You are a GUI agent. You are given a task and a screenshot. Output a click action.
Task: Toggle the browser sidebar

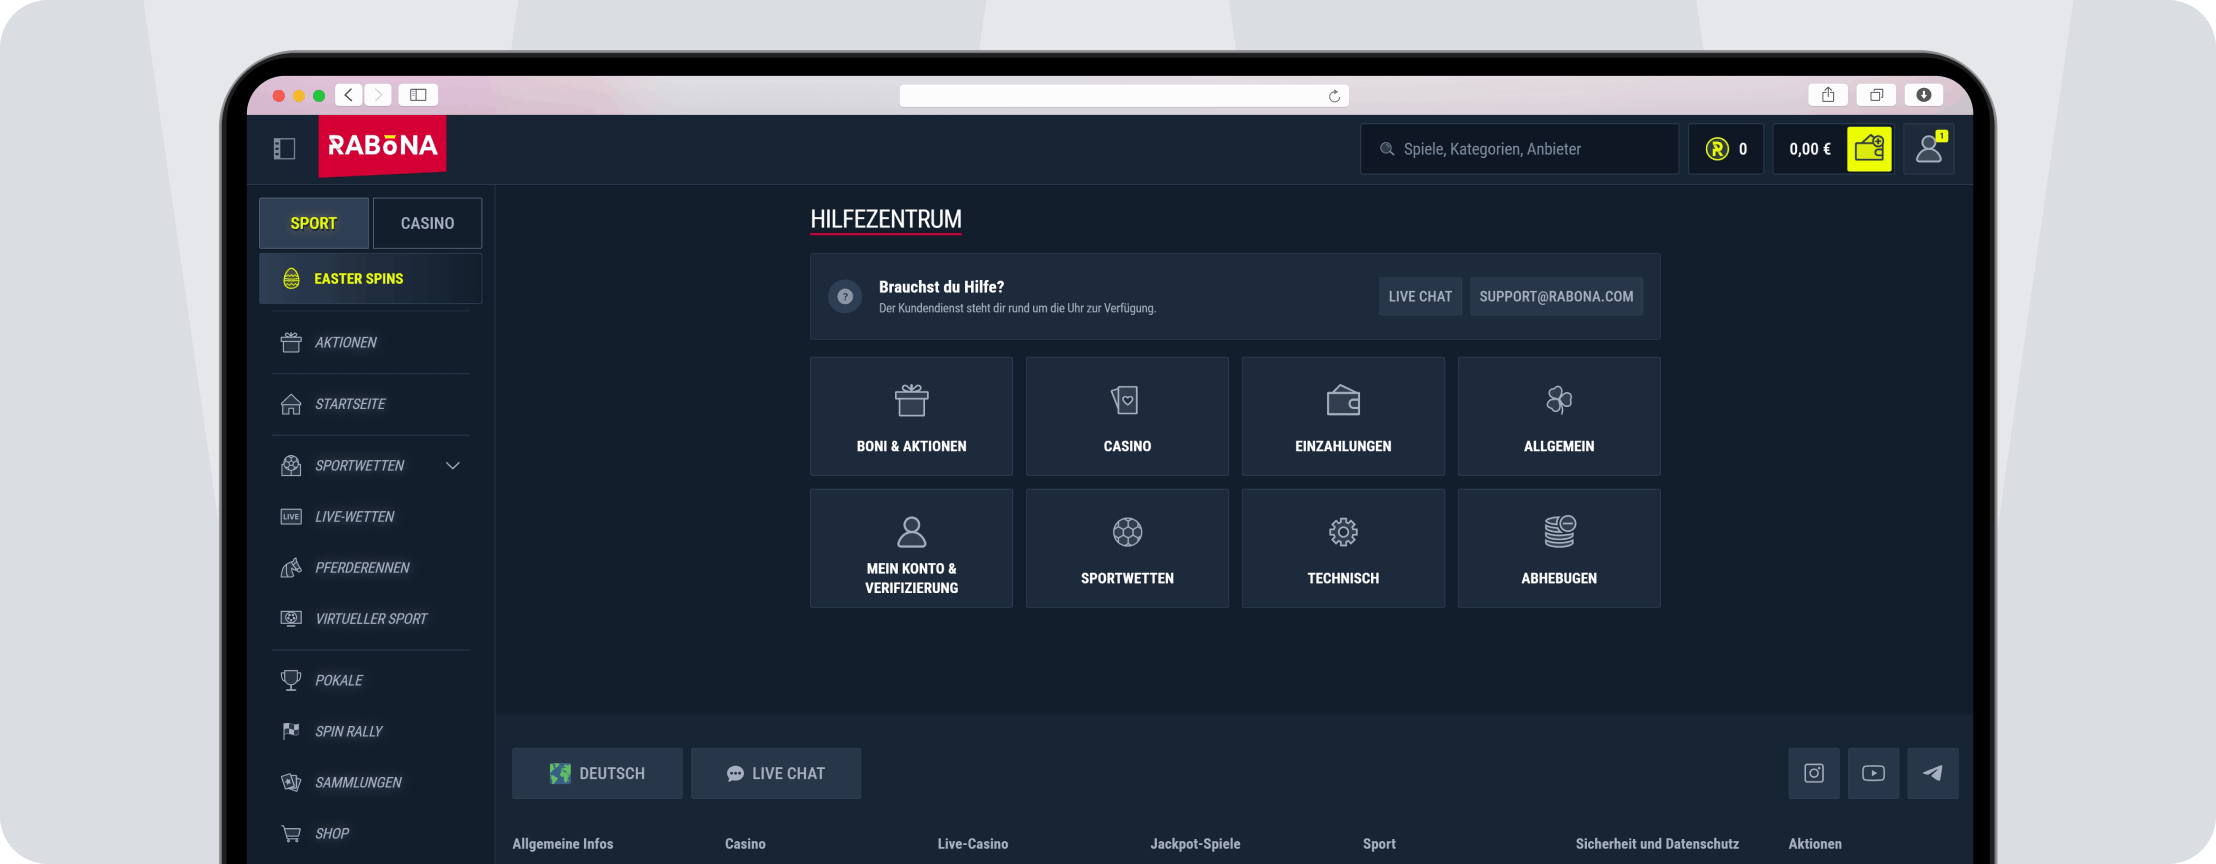[x=418, y=95]
